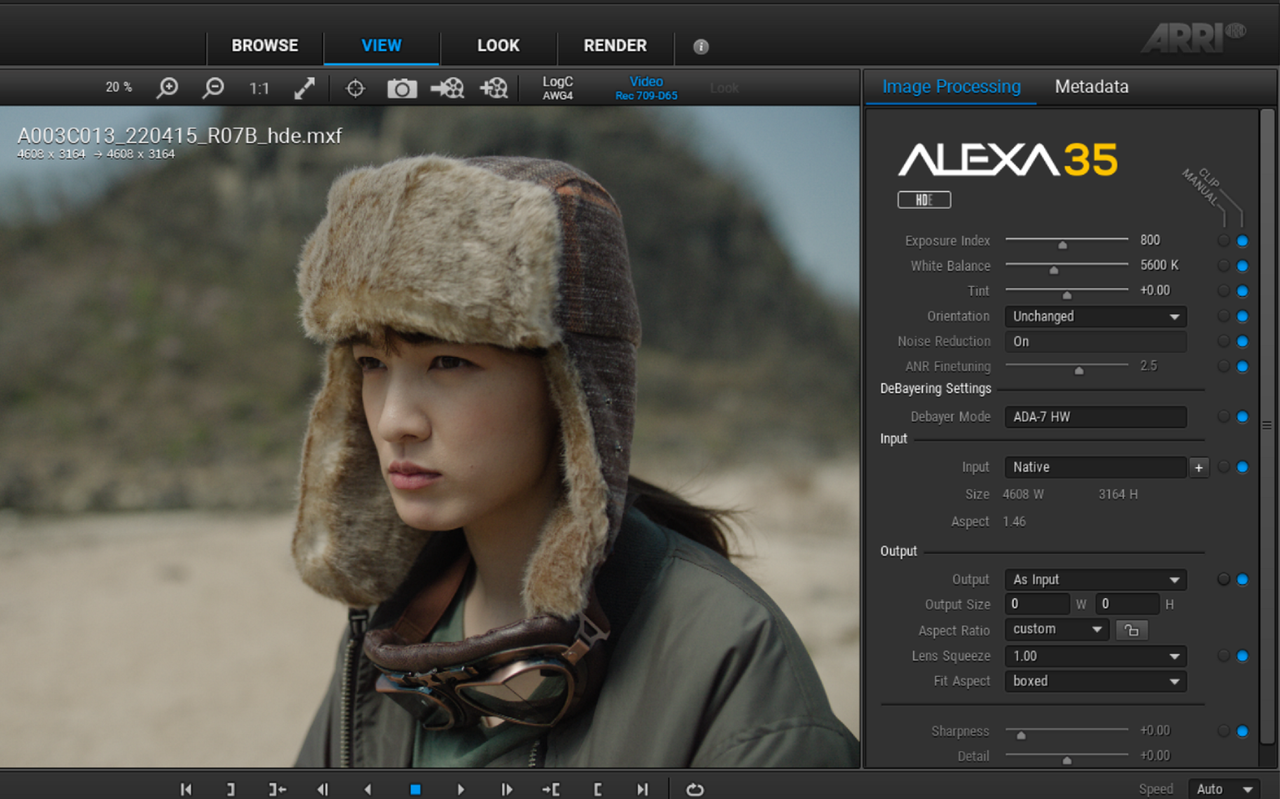
Task: Open the Orientation dropdown set to Unchanged
Action: pyautogui.click(x=1095, y=316)
